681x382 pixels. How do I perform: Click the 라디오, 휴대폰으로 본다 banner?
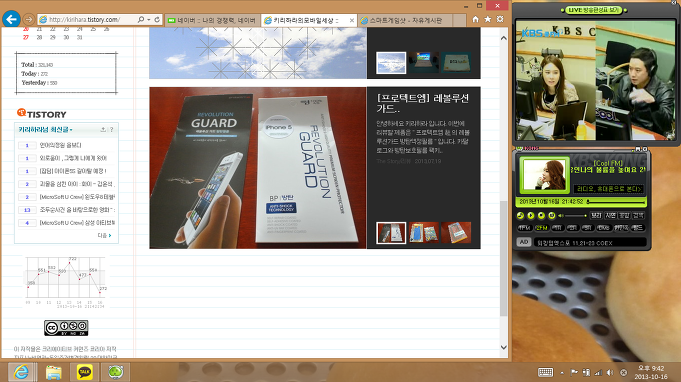pos(608,189)
